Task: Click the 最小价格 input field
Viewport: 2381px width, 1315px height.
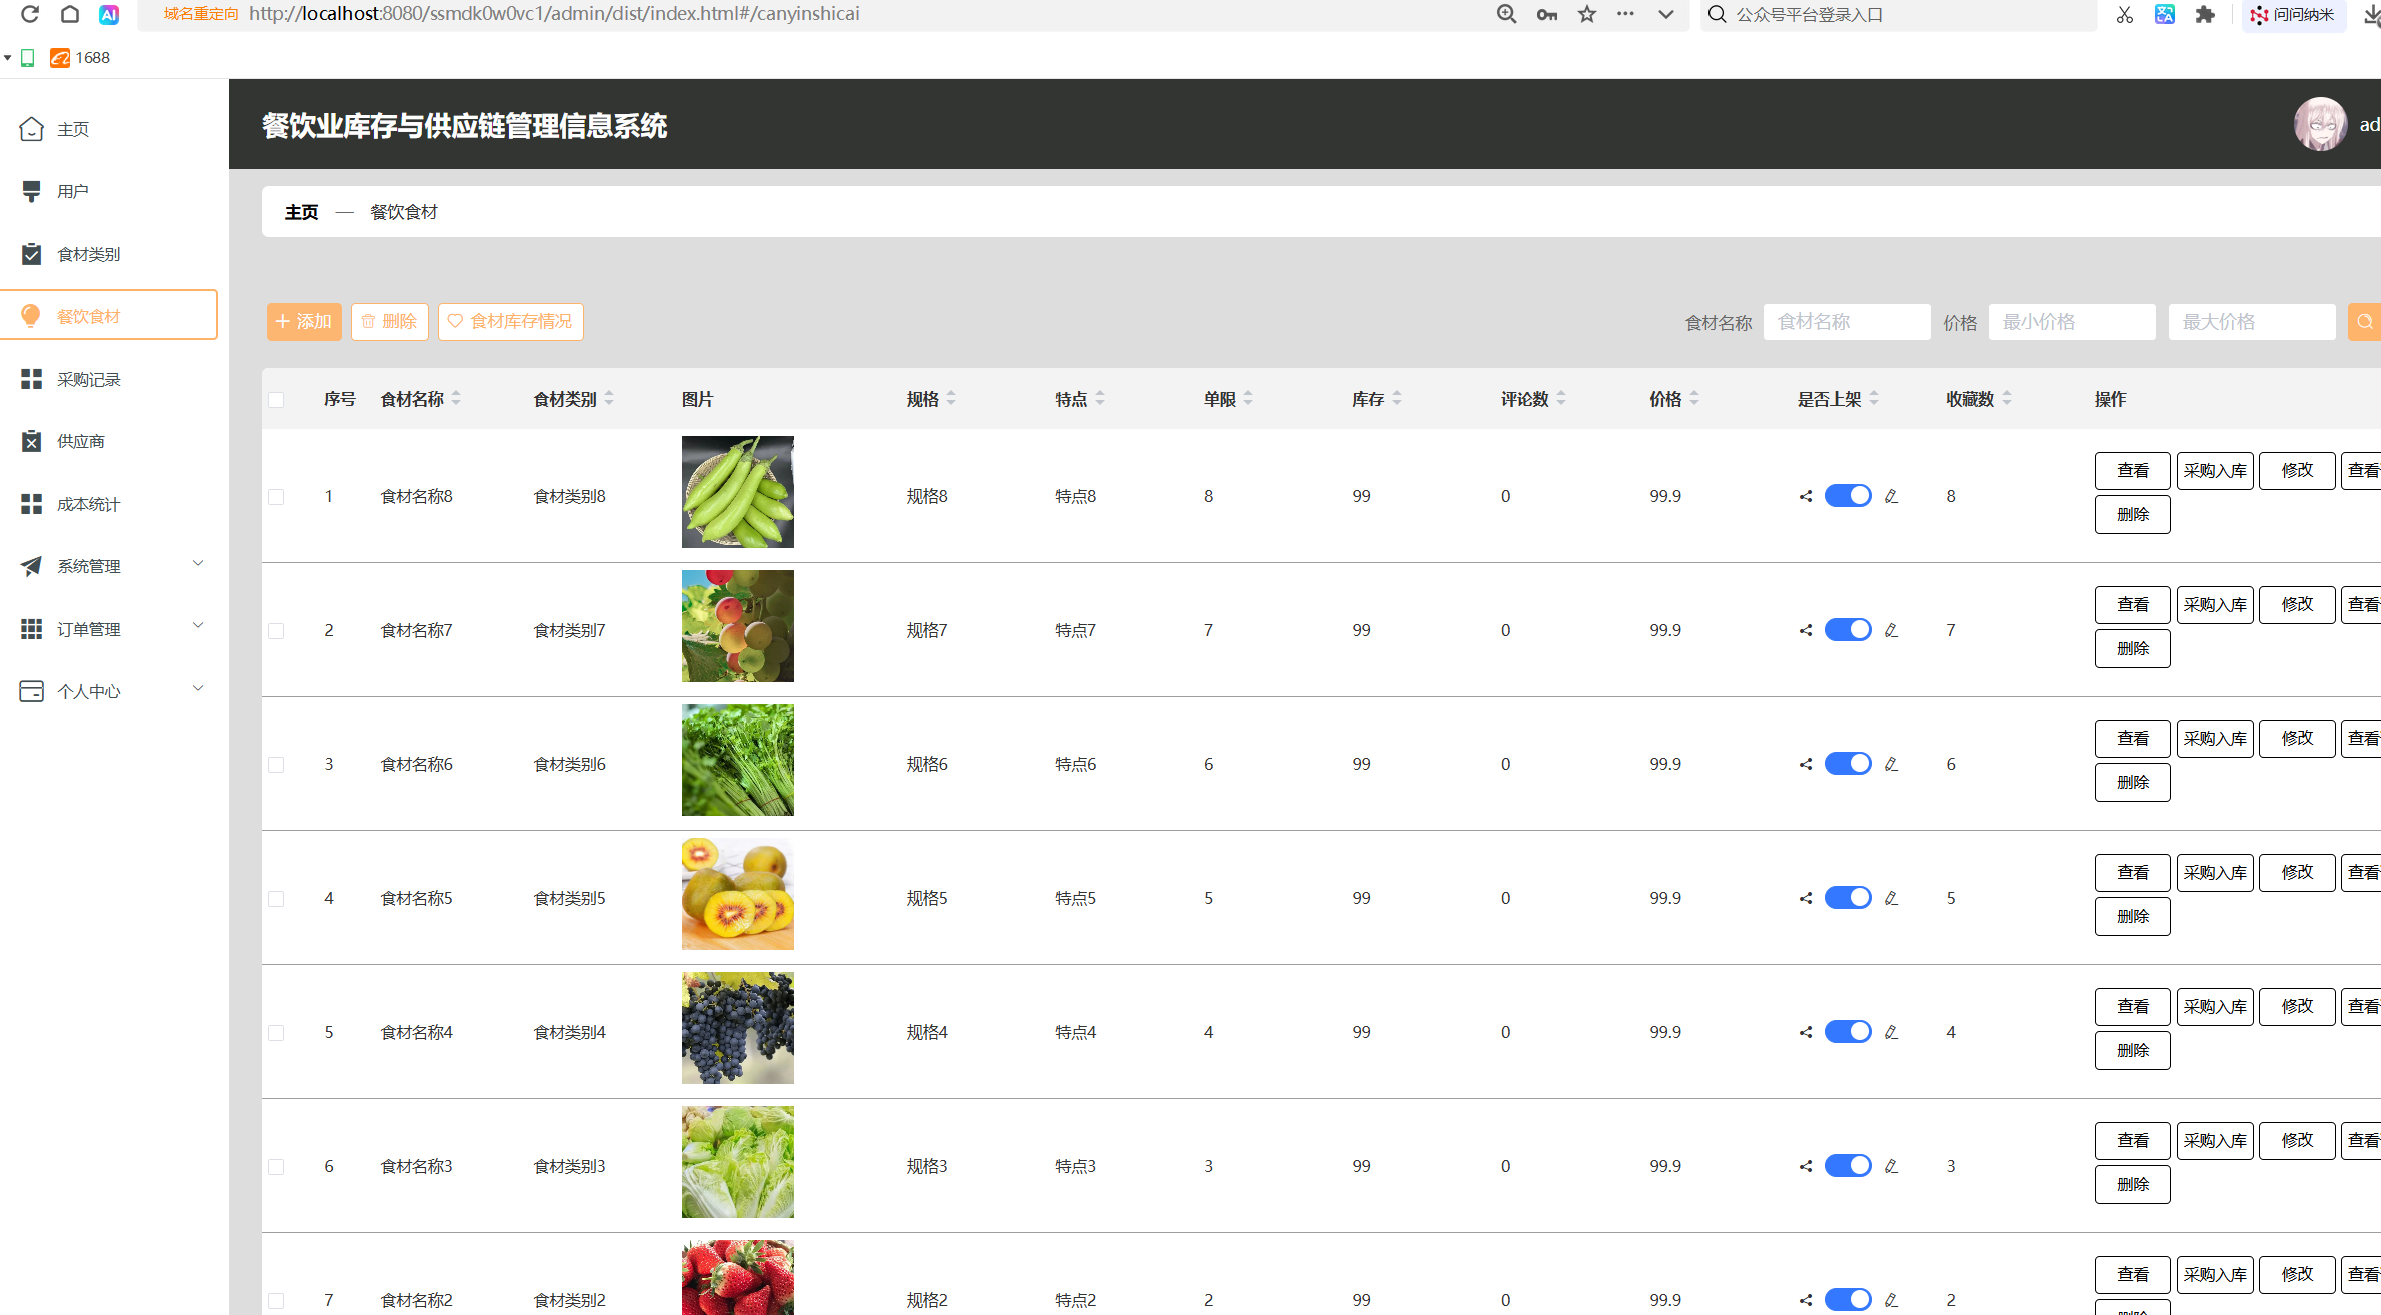Action: [2072, 322]
